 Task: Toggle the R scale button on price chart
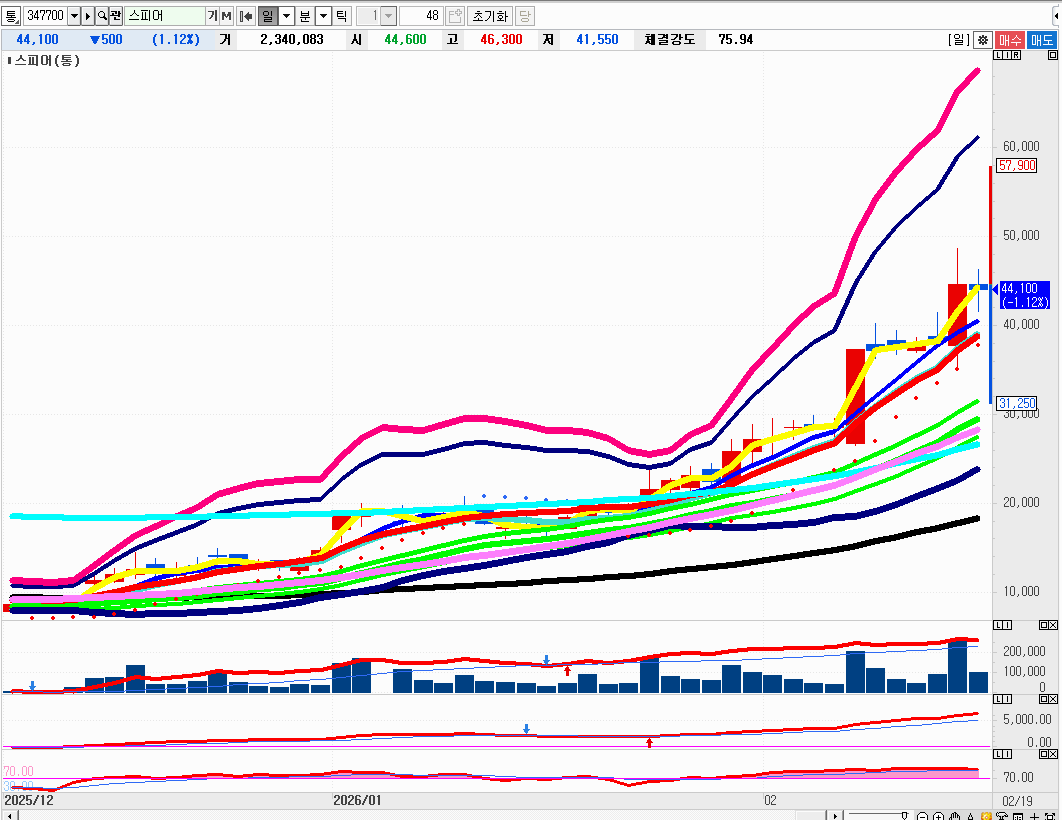[1017, 55]
